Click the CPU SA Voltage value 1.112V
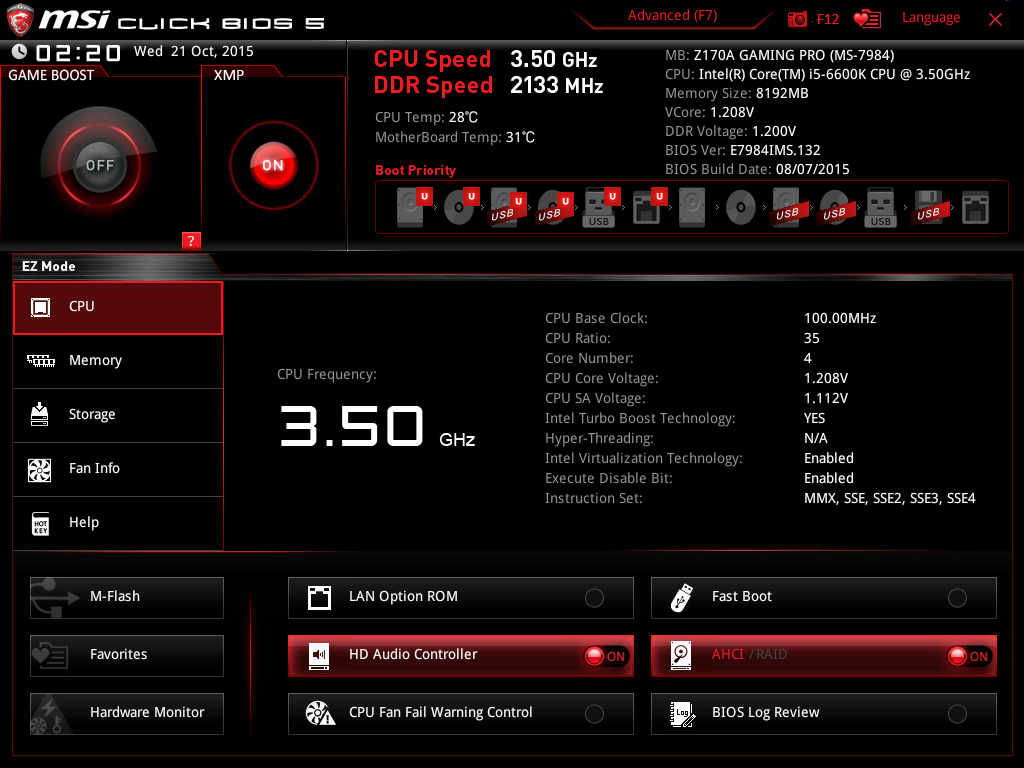This screenshot has height=768, width=1024. [x=825, y=398]
